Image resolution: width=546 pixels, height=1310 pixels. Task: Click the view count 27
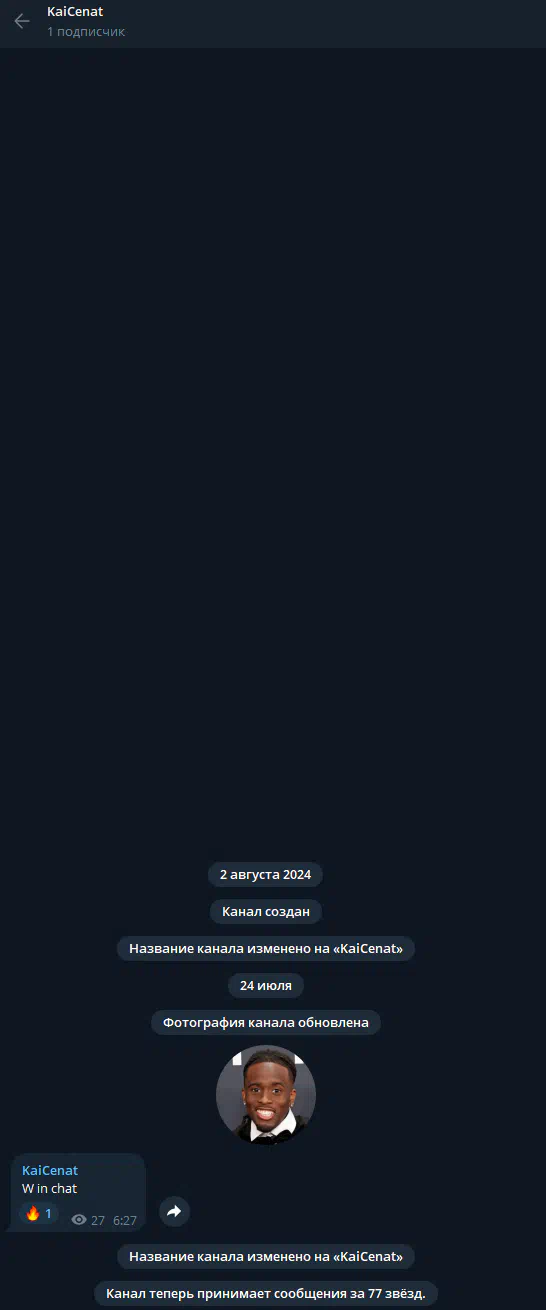tap(98, 1221)
